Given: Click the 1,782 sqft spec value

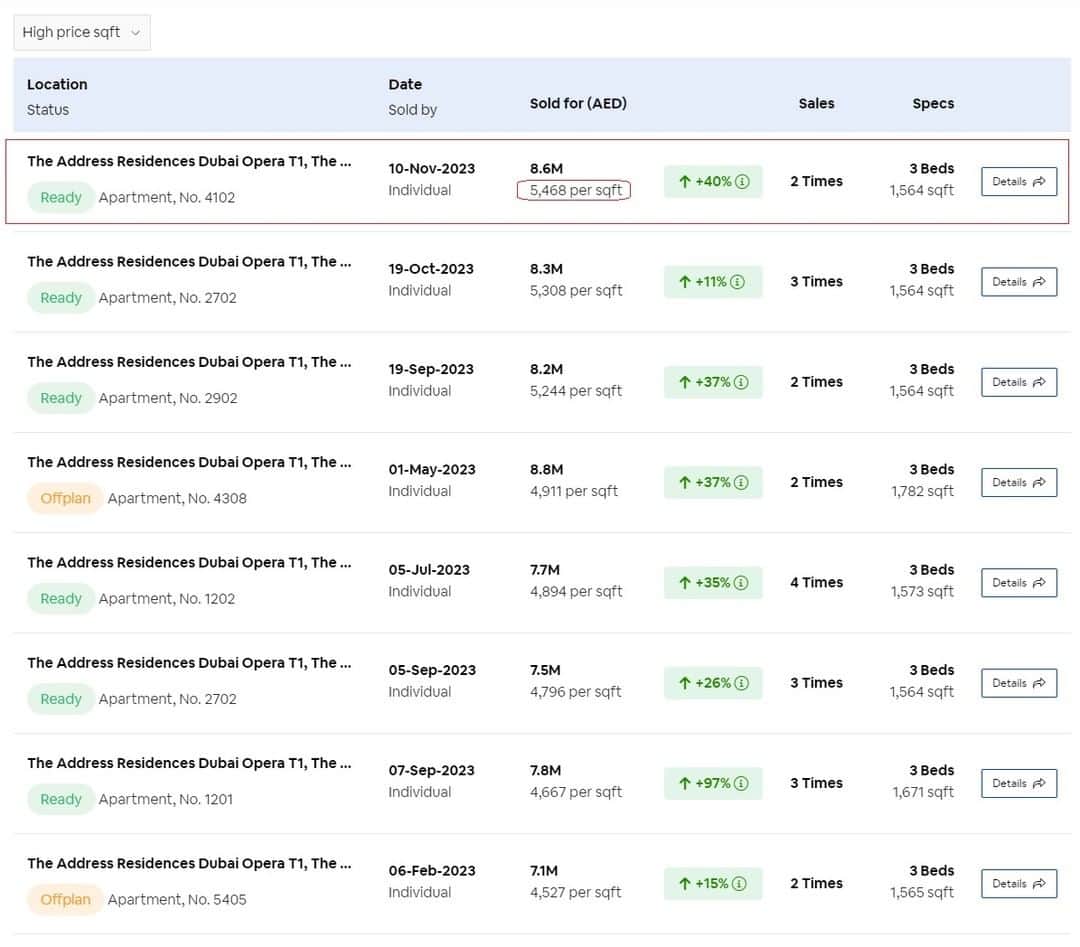Looking at the screenshot, I should (x=922, y=491).
